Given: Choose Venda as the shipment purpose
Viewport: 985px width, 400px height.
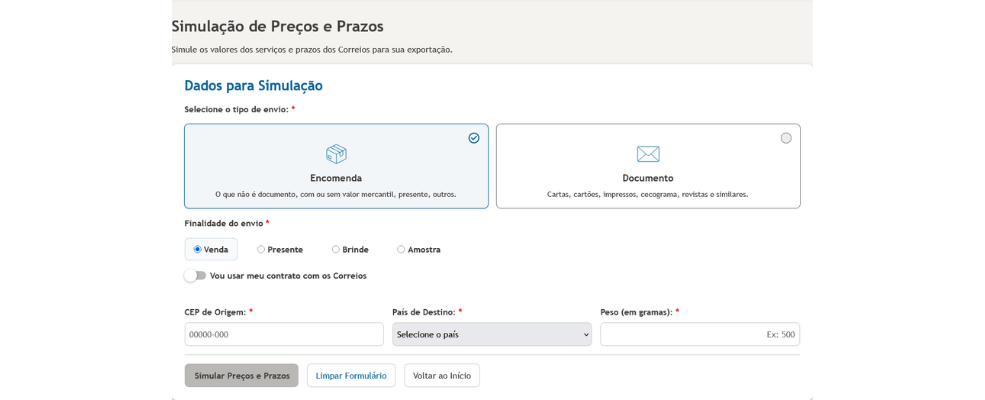Looking at the screenshot, I should click(x=198, y=249).
